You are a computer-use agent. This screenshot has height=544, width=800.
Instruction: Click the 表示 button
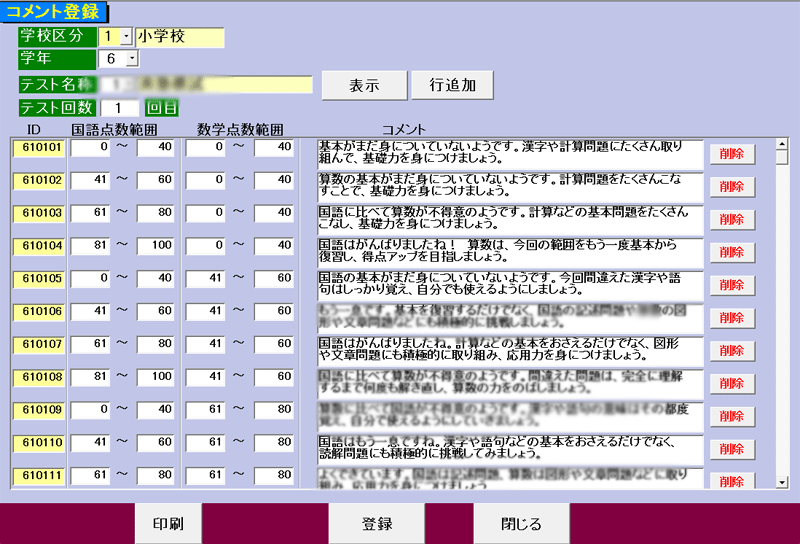coord(364,85)
